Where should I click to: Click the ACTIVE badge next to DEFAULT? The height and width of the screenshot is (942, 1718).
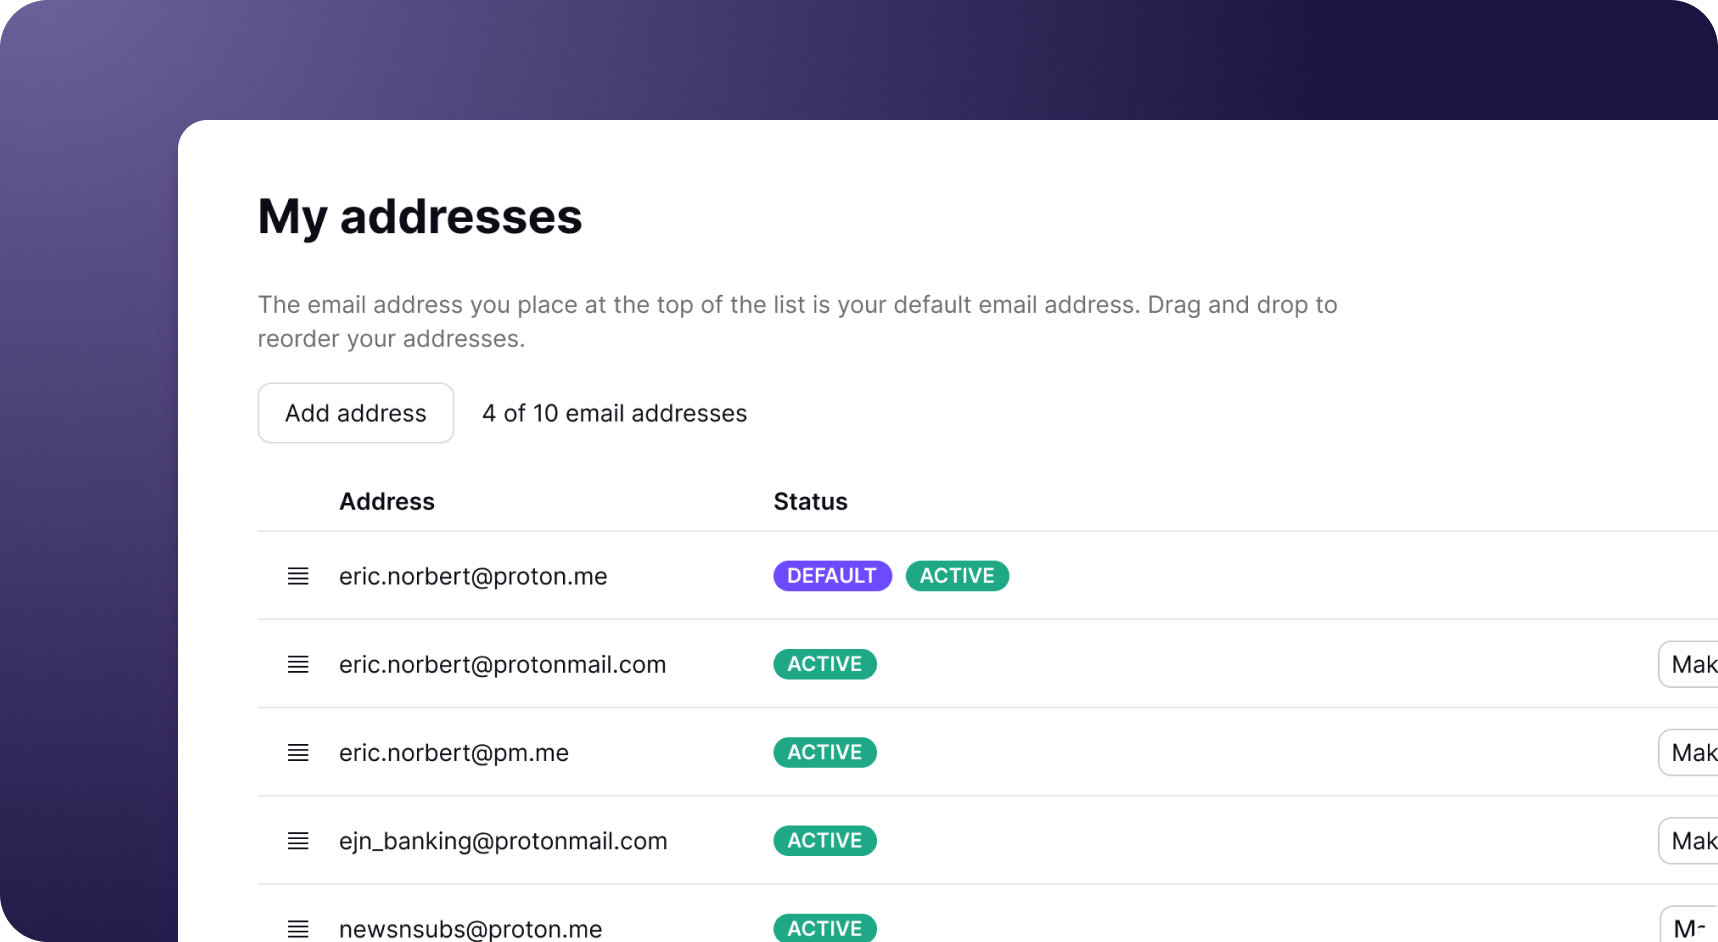click(x=956, y=576)
